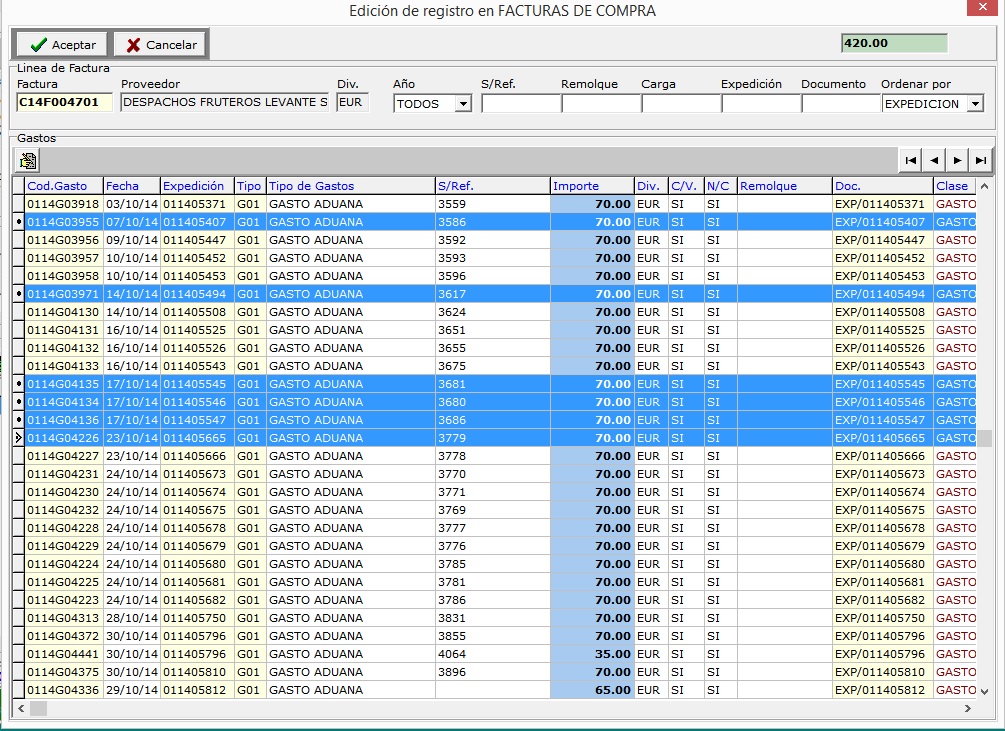Select the row with expense code 0114G04441
This screenshot has height=731, width=1005.
pyautogui.click(x=64, y=654)
